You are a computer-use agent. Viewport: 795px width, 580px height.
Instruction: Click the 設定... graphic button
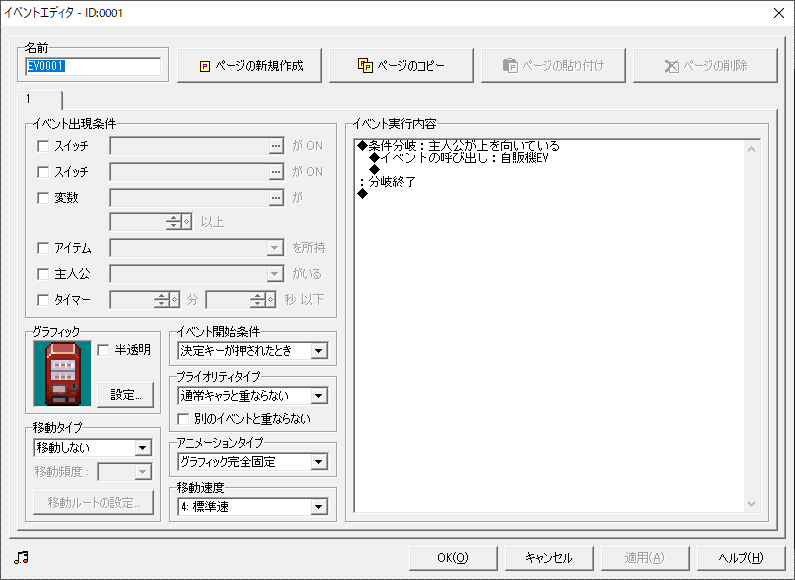pyautogui.click(x=125, y=395)
